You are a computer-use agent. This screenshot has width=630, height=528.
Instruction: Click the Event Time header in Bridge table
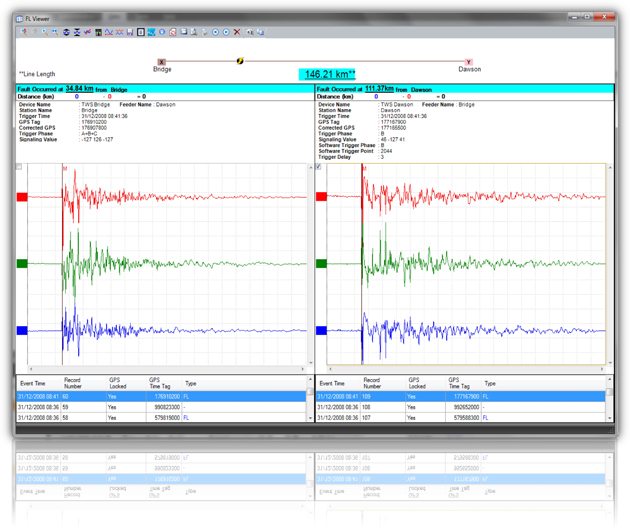pos(33,383)
